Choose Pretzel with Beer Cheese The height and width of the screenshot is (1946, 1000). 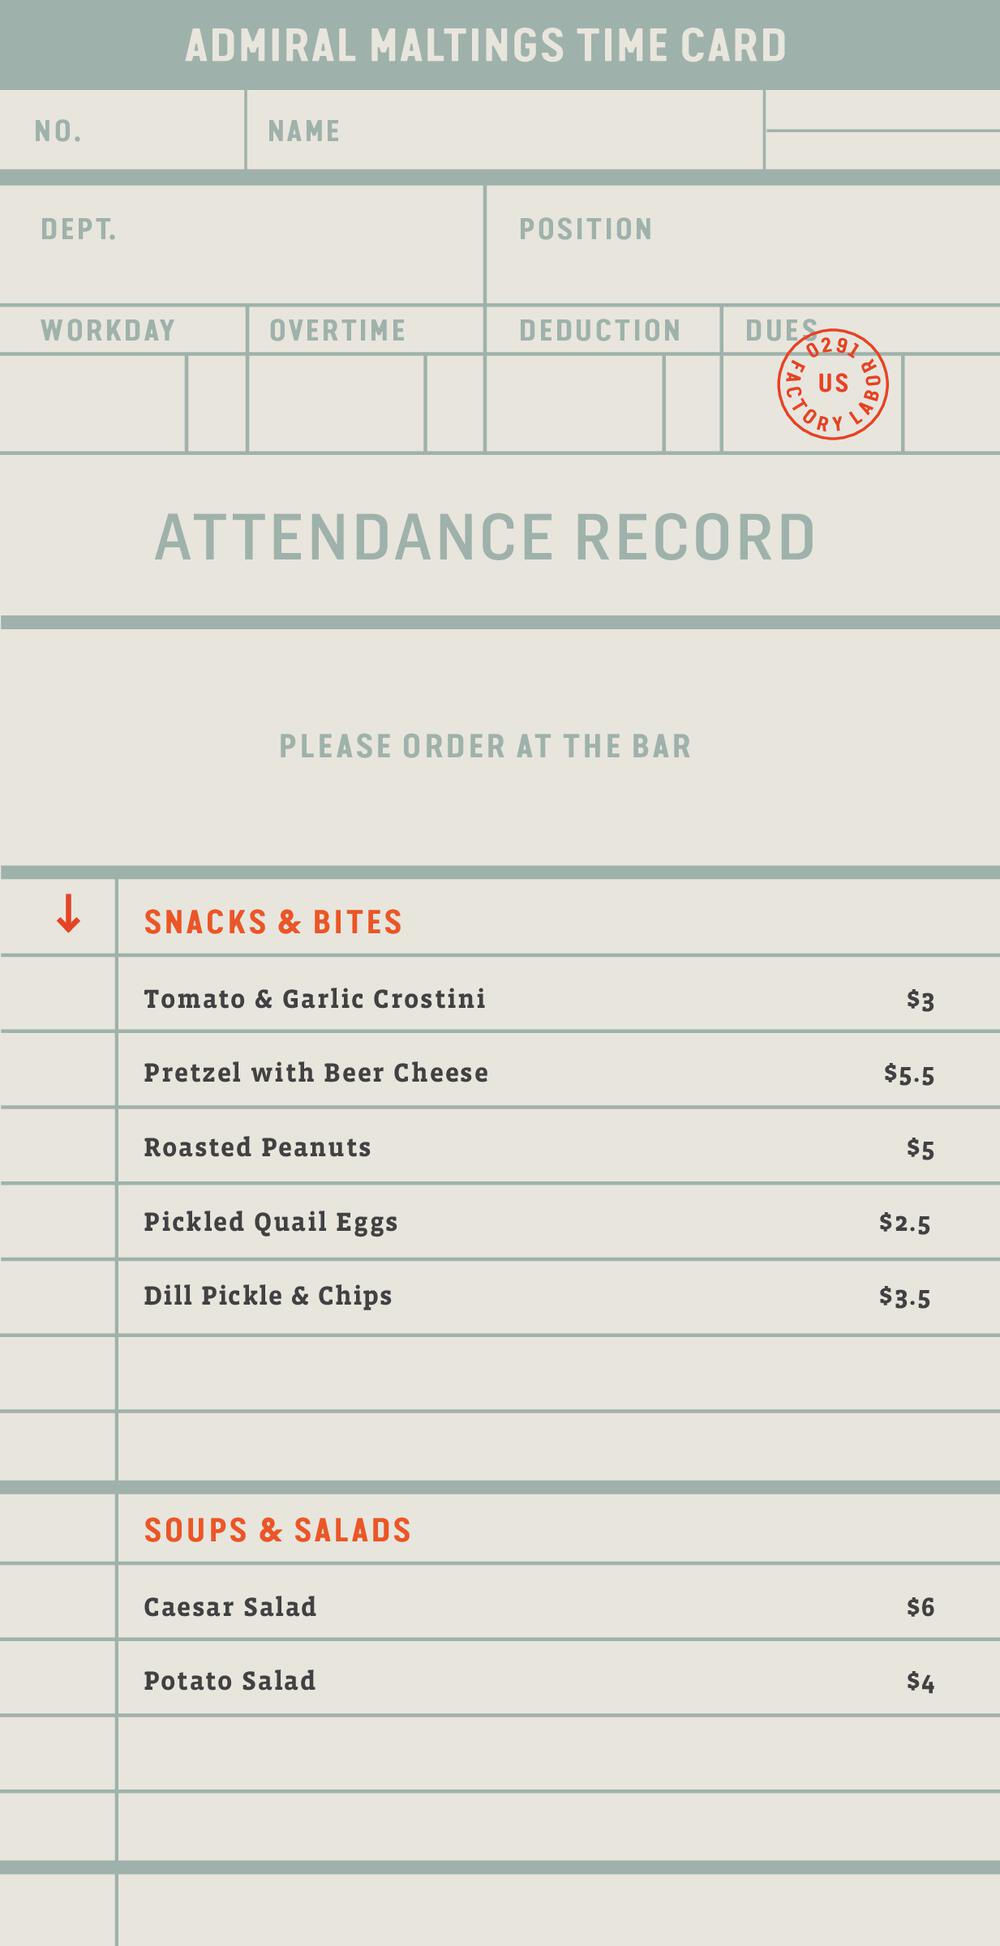(x=316, y=1073)
